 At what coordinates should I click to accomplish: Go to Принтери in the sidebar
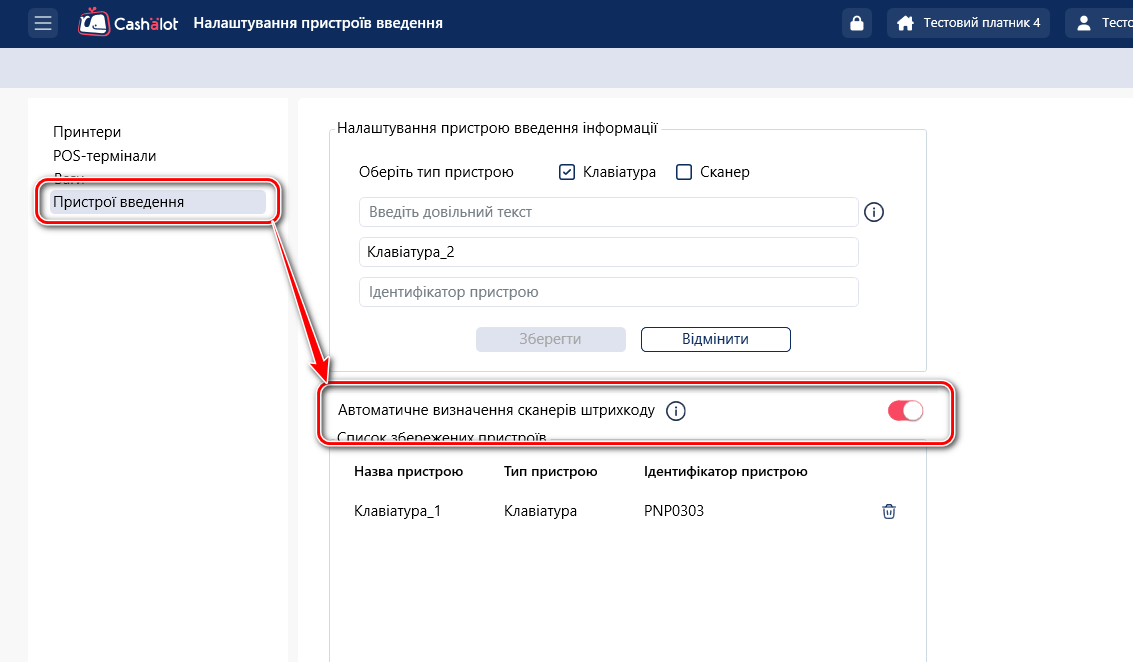[x=87, y=132]
